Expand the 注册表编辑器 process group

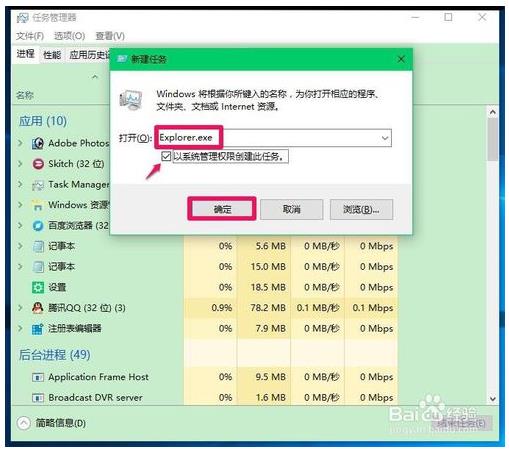pos(20,329)
